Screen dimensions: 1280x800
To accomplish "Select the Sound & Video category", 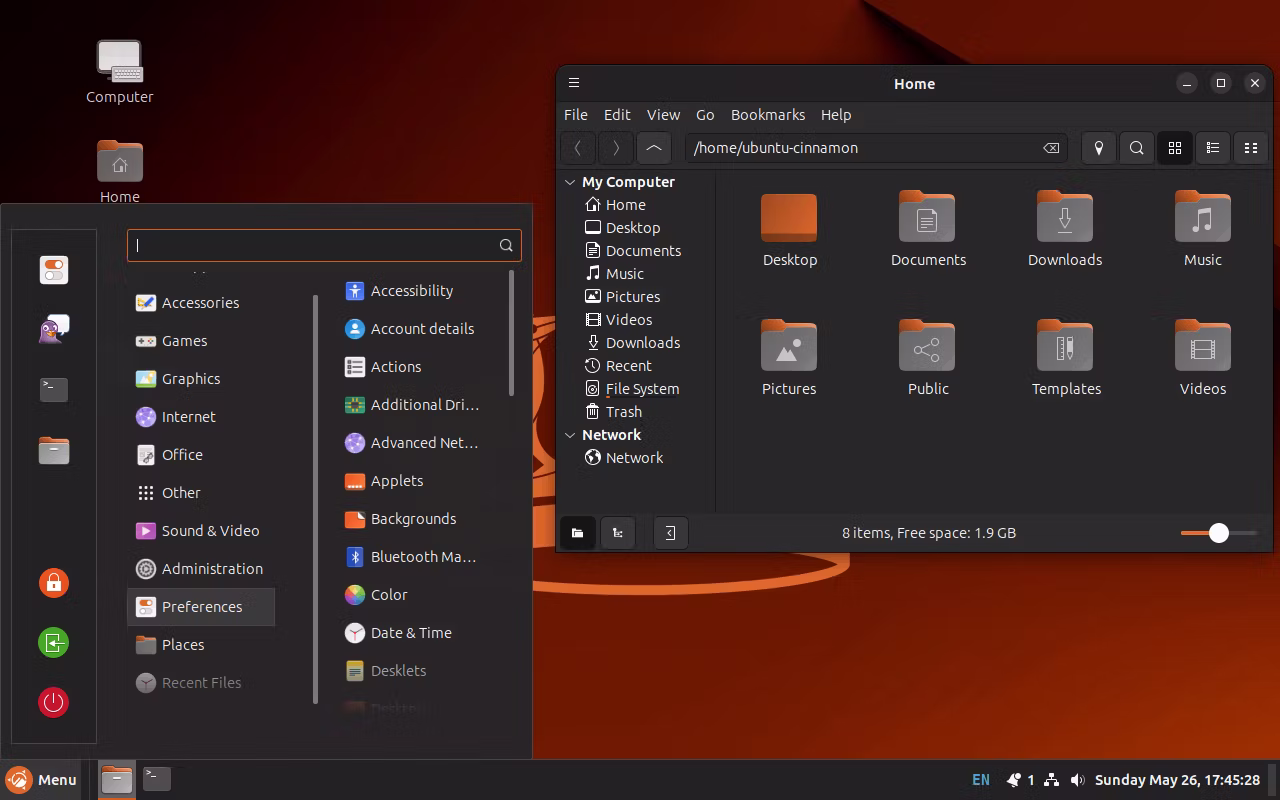I will (x=201, y=531).
